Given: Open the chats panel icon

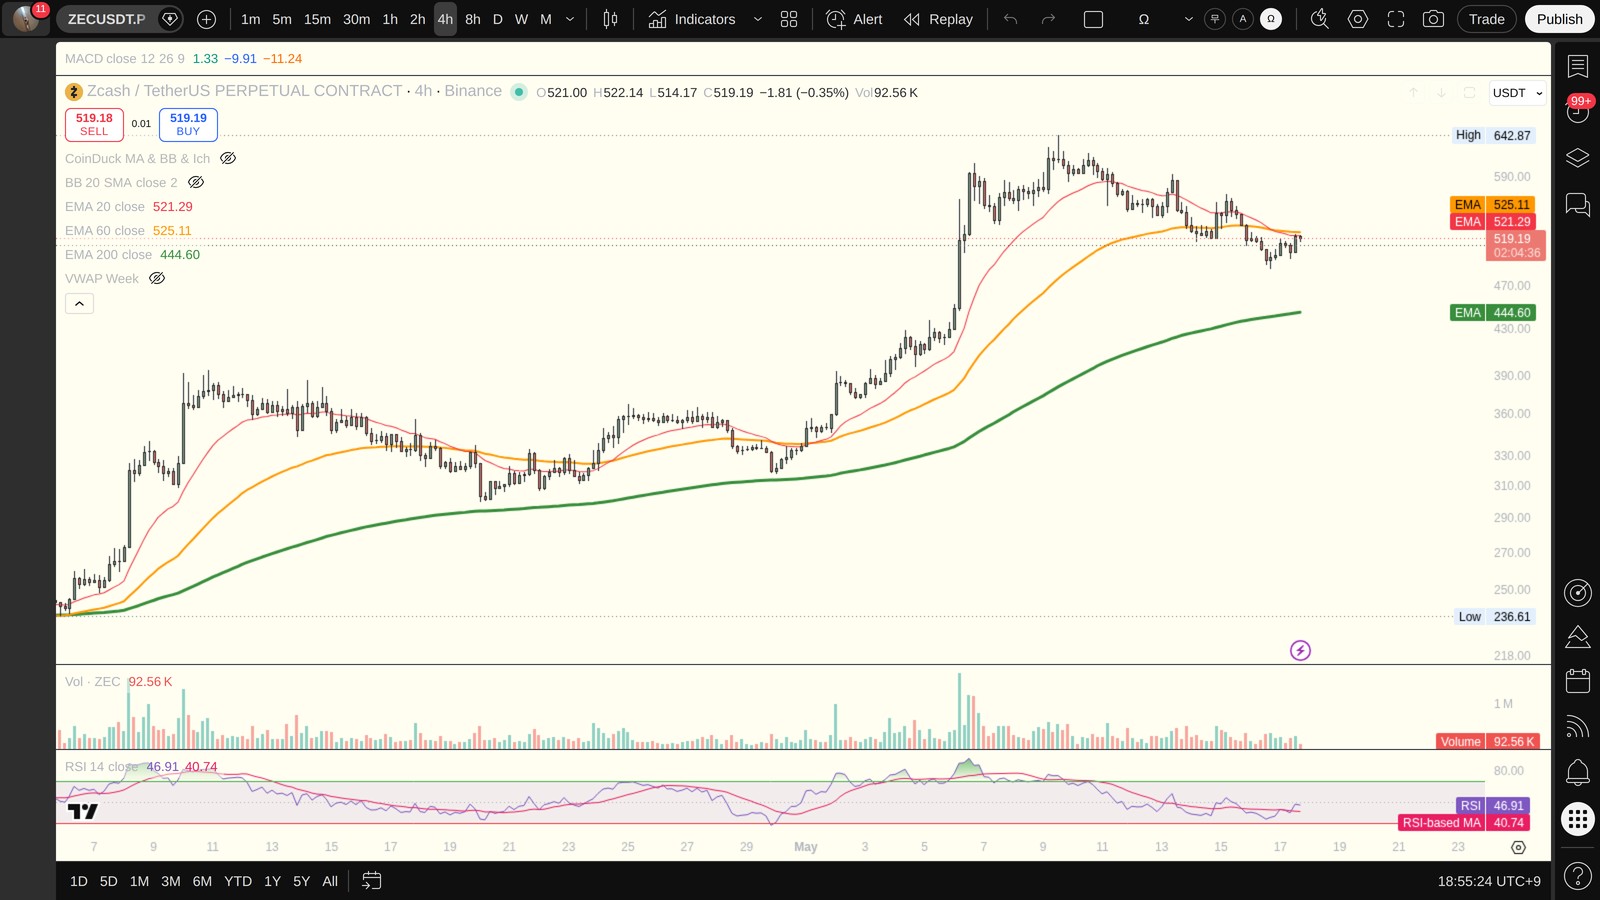Looking at the screenshot, I should click(x=1577, y=205).
